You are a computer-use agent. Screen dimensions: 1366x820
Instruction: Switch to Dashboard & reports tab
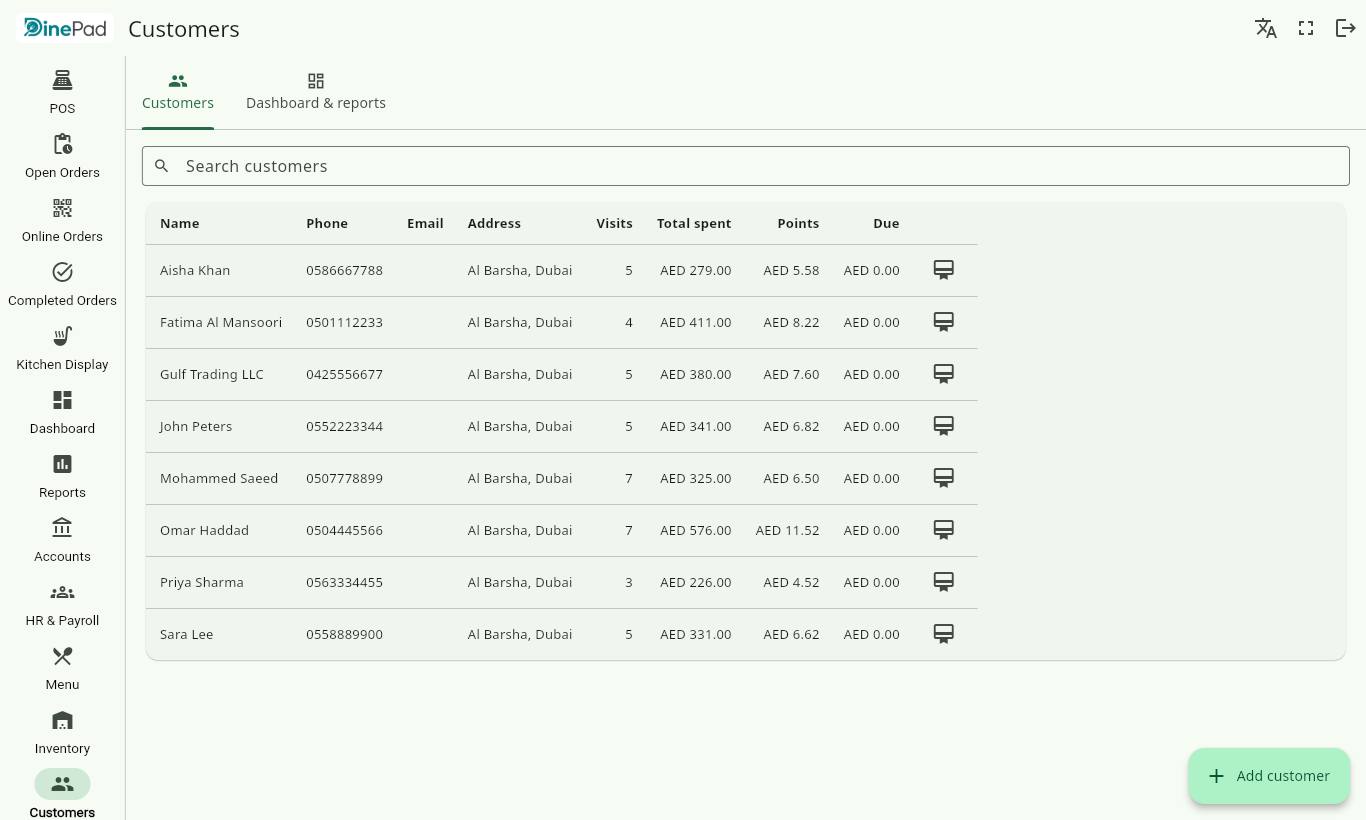tap(316, 92)
